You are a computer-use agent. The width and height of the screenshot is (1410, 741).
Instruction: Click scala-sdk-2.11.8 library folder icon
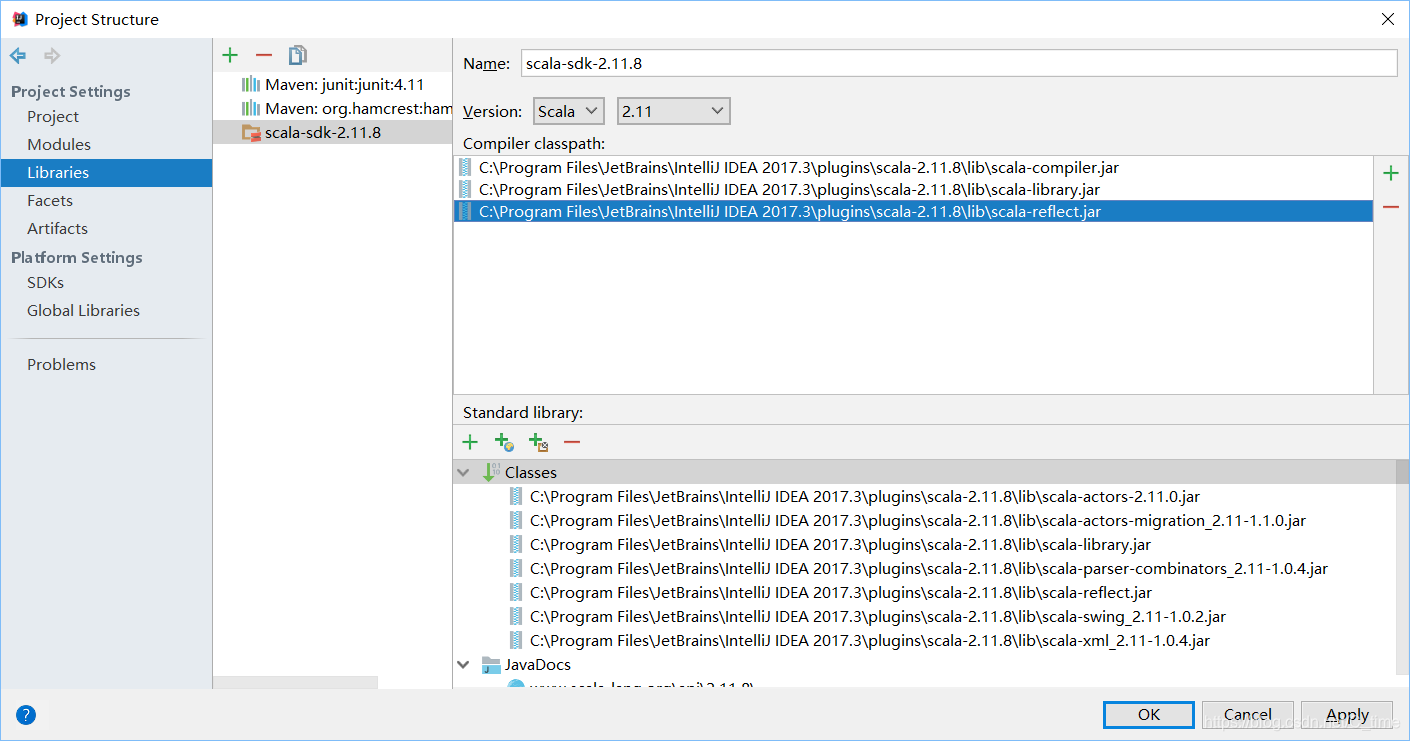tap(251, 132)
